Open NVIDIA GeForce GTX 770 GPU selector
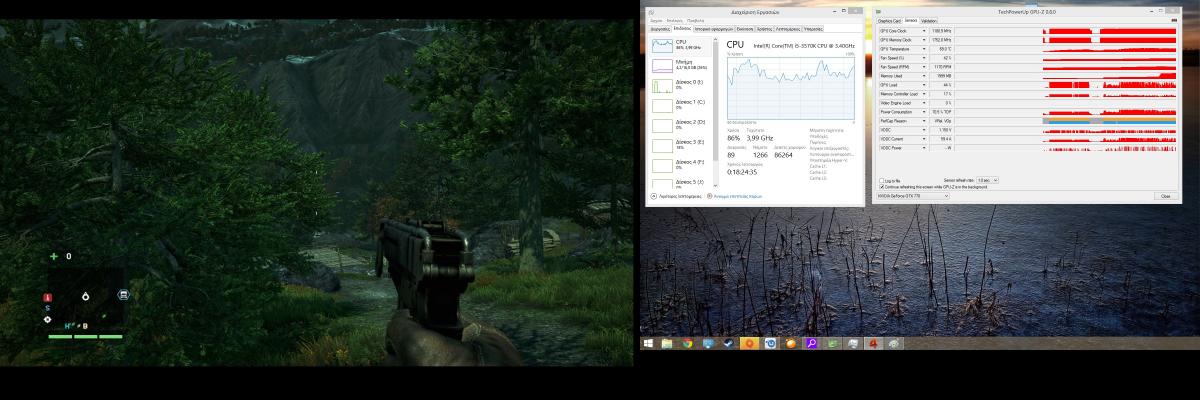Screen dimensions: 1200x400 pyautogui.click(x=912, y=196)
